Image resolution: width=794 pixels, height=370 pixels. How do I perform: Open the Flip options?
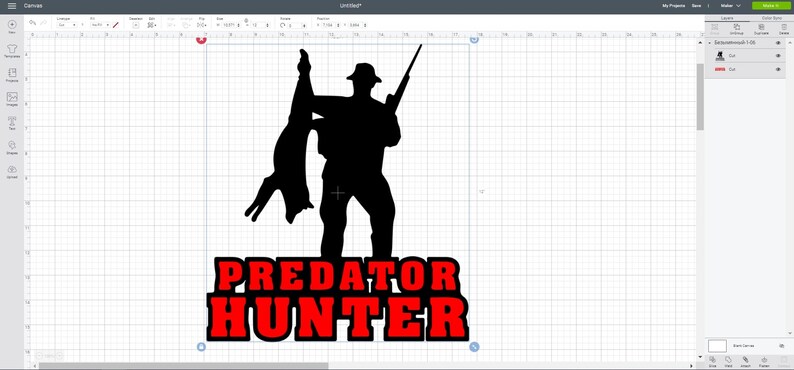(x=202, y=25)
